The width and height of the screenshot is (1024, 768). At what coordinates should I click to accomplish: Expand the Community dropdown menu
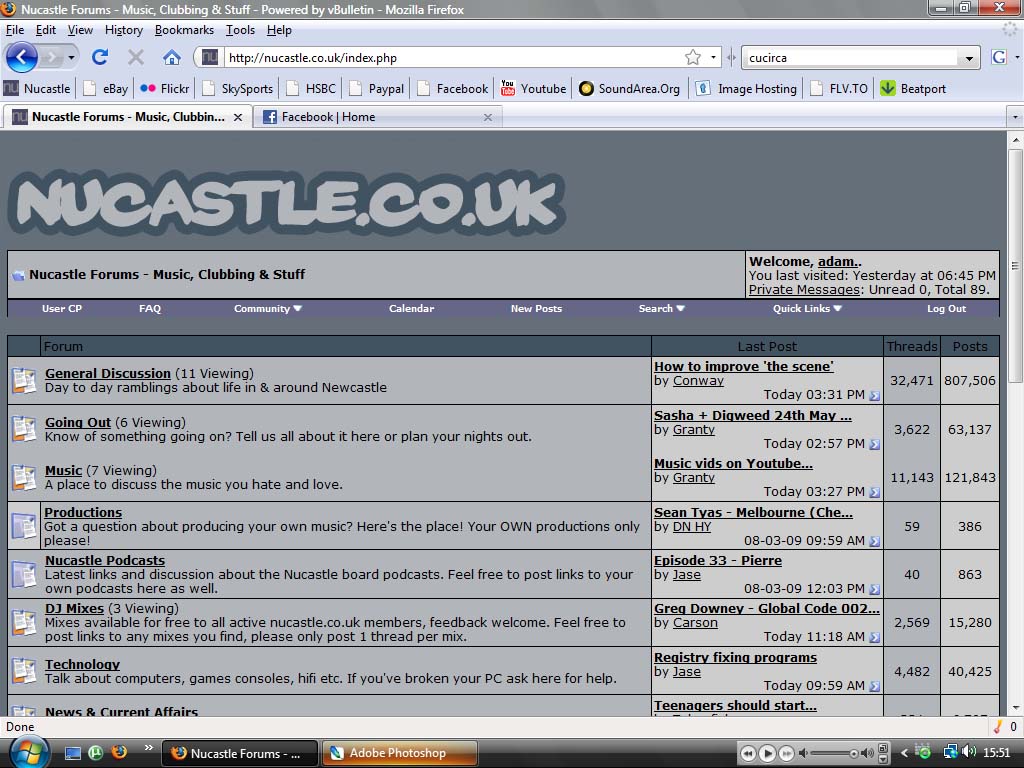[x=268, y=309]
